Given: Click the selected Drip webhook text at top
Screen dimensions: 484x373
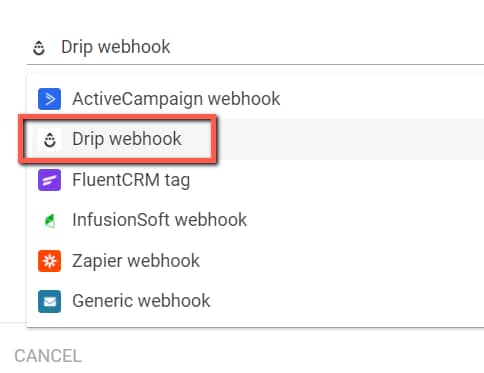Looking at the screenshot, I should [116, 47].
